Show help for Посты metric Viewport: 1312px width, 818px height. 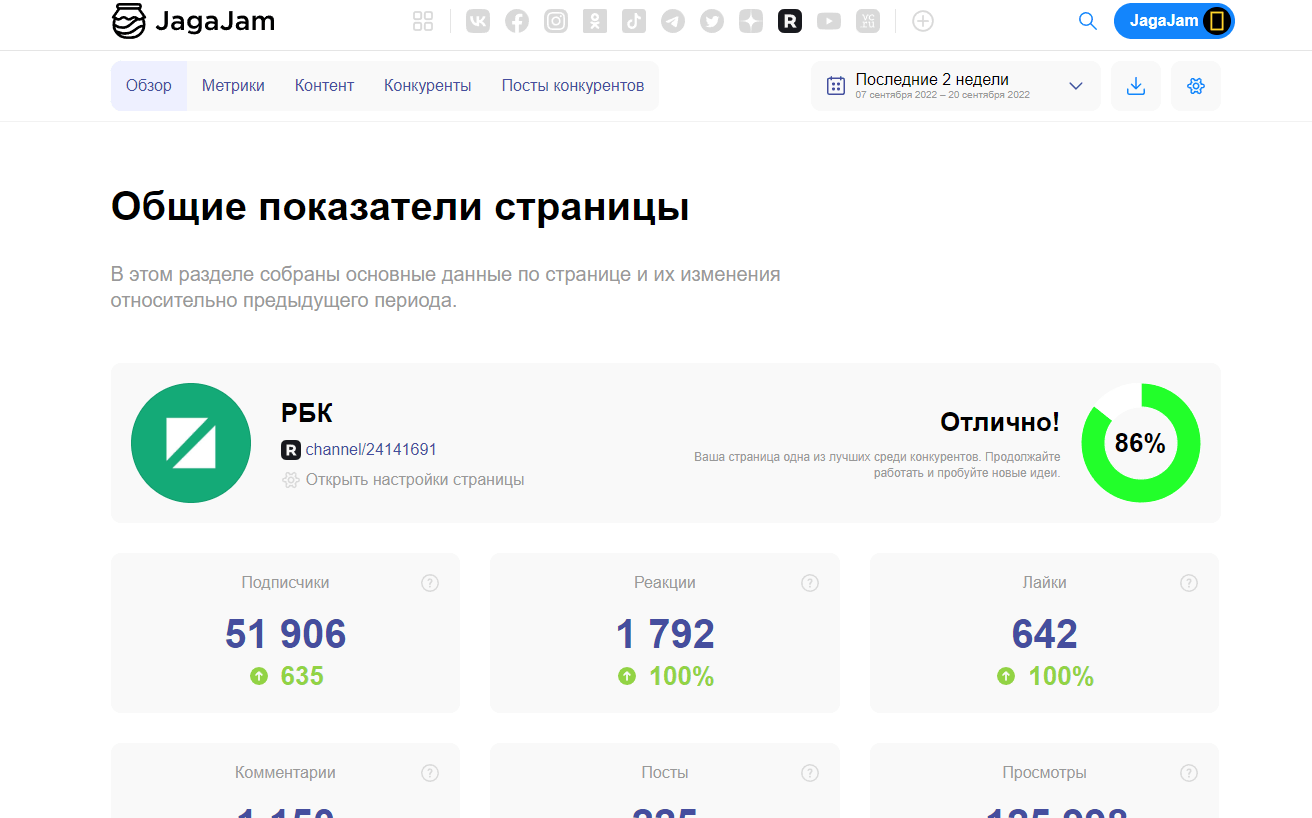click(x=810, y=773)
